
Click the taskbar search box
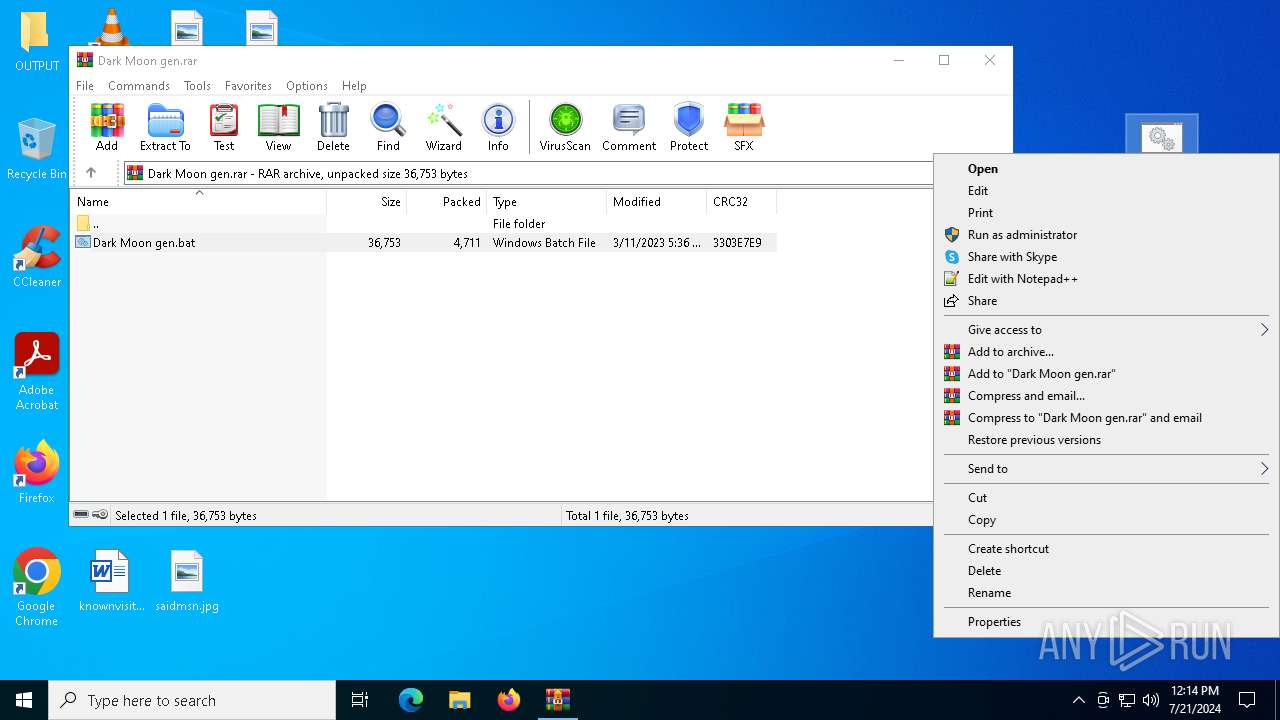click(x=192, y=700)
